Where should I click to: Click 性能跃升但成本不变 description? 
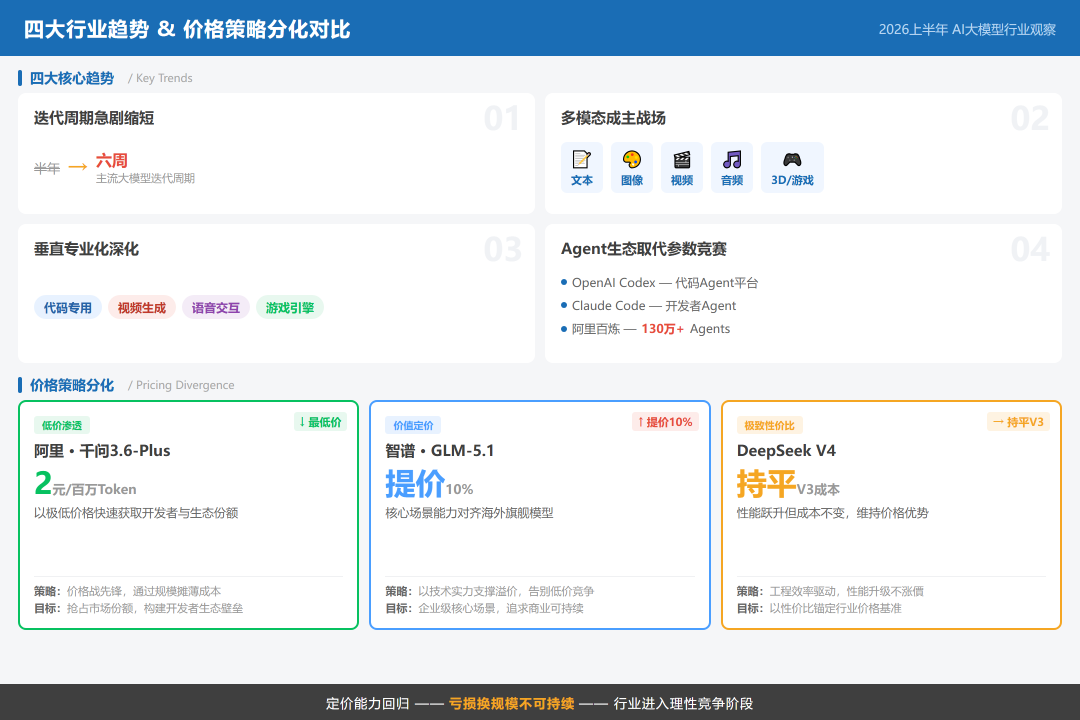tap(833, 513)
